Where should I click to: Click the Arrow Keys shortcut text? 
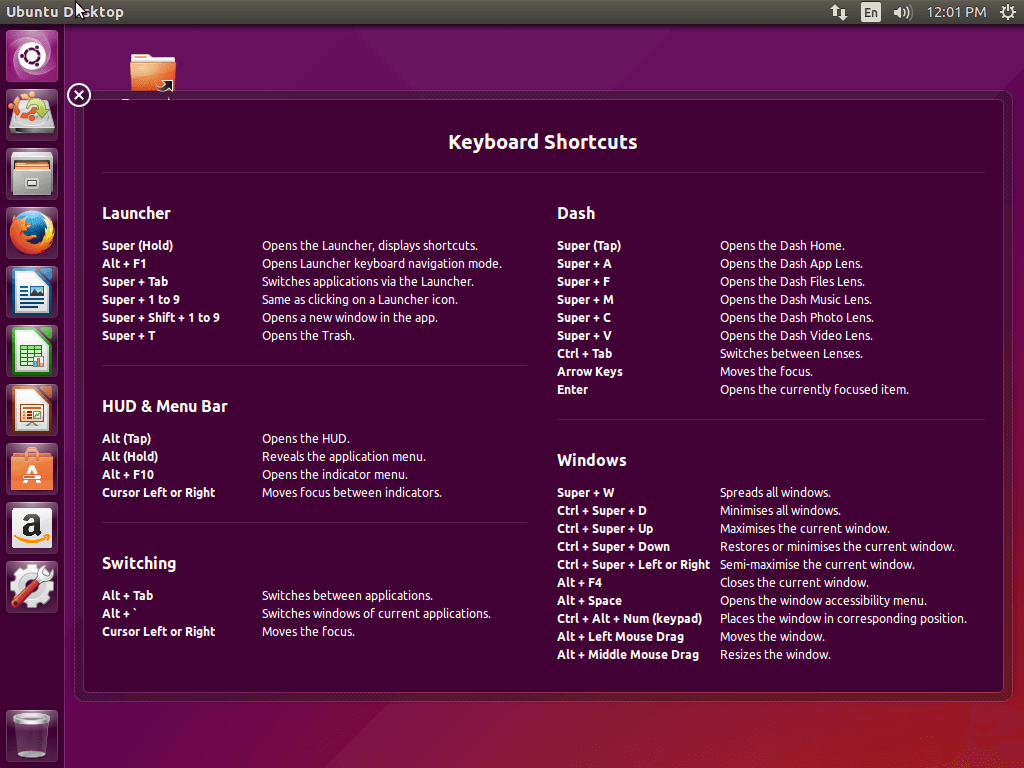click(x=590, y=372)
